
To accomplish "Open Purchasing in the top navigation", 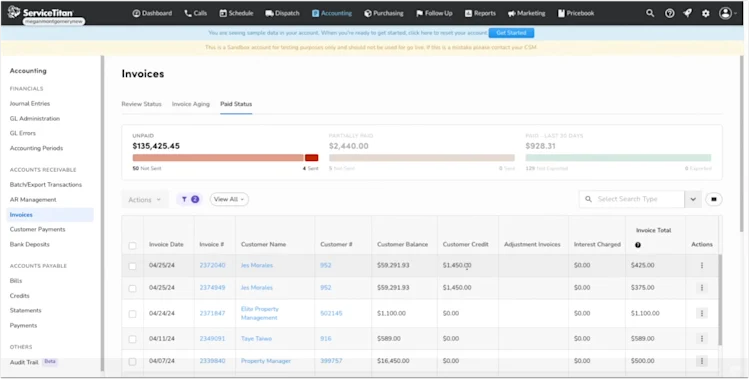I will pyautogui.click(x=384, y=13).
